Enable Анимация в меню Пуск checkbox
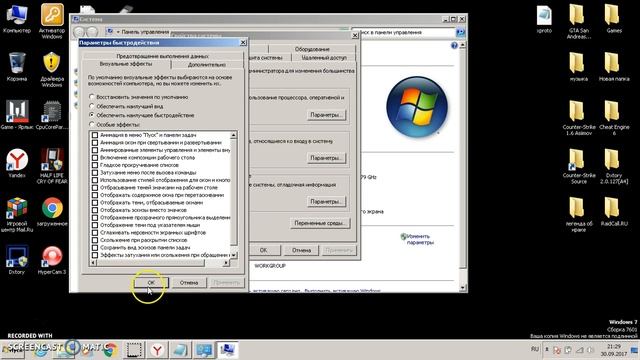Screen dimensions: 640x360 coord(95,135)
